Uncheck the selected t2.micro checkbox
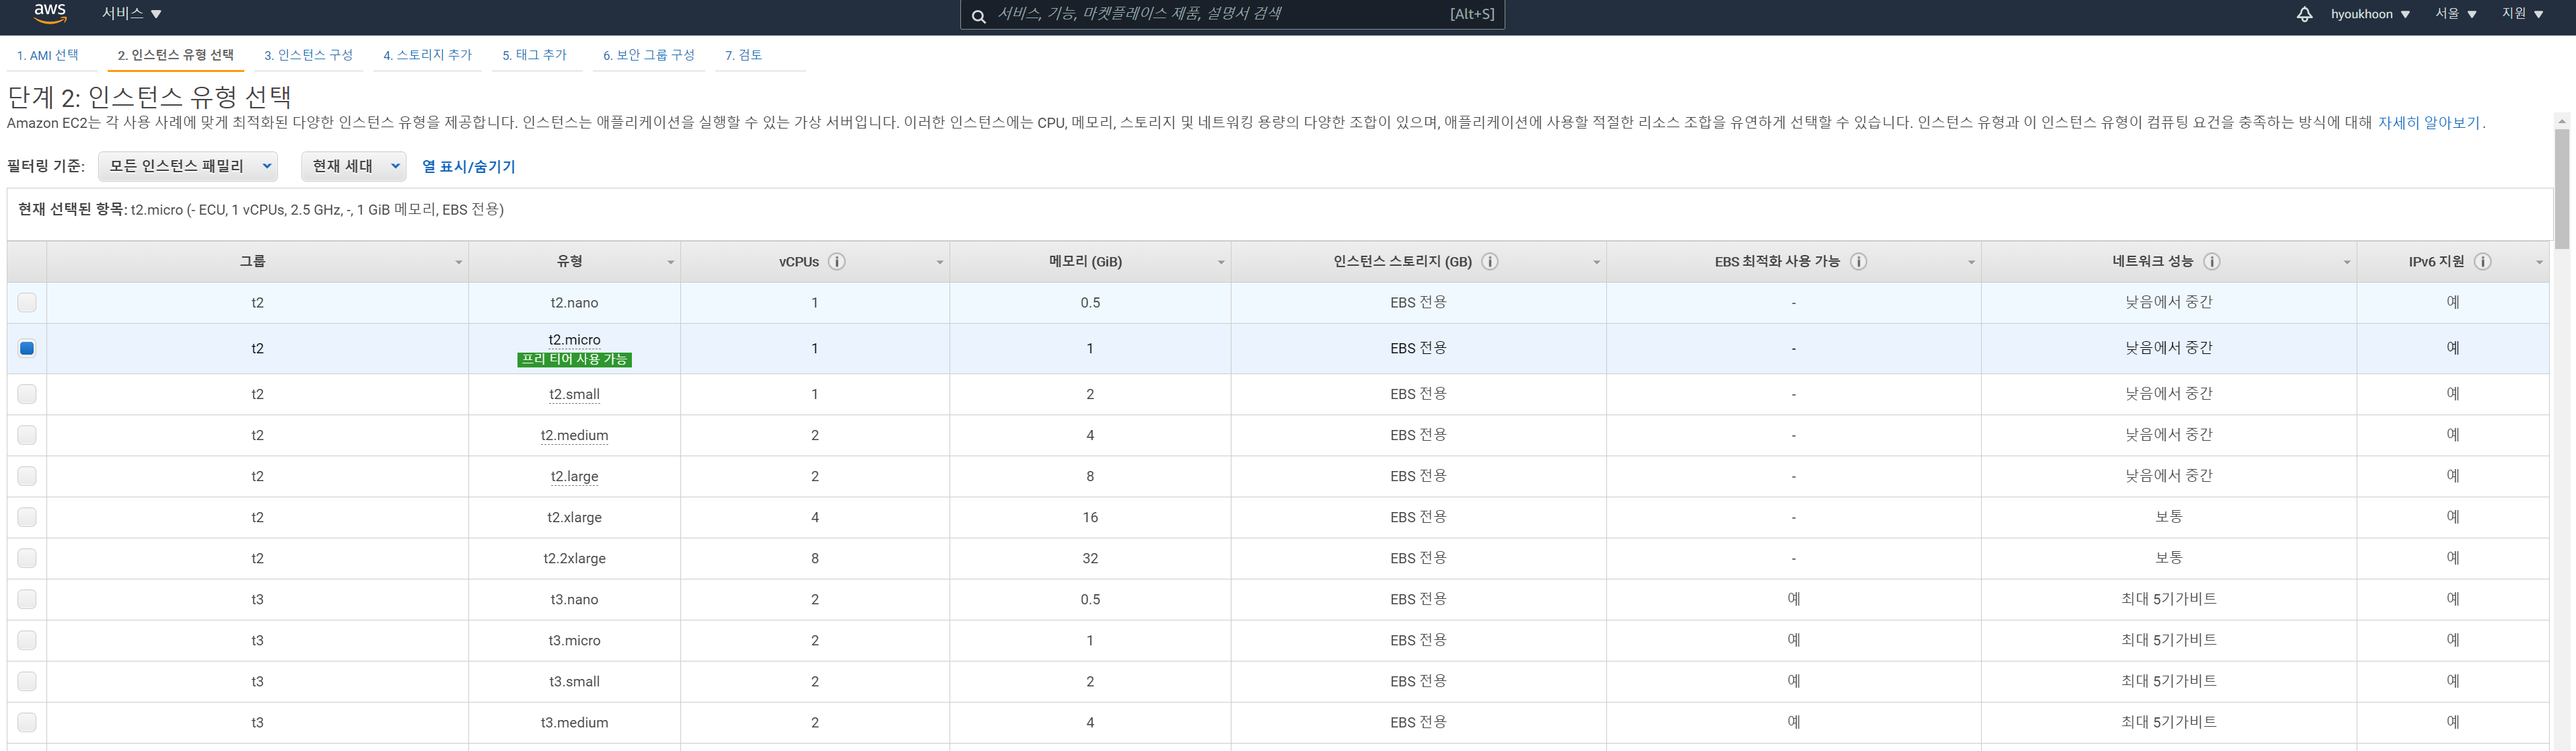Viewport: 2576px width, 751px height. coord(27,348)
